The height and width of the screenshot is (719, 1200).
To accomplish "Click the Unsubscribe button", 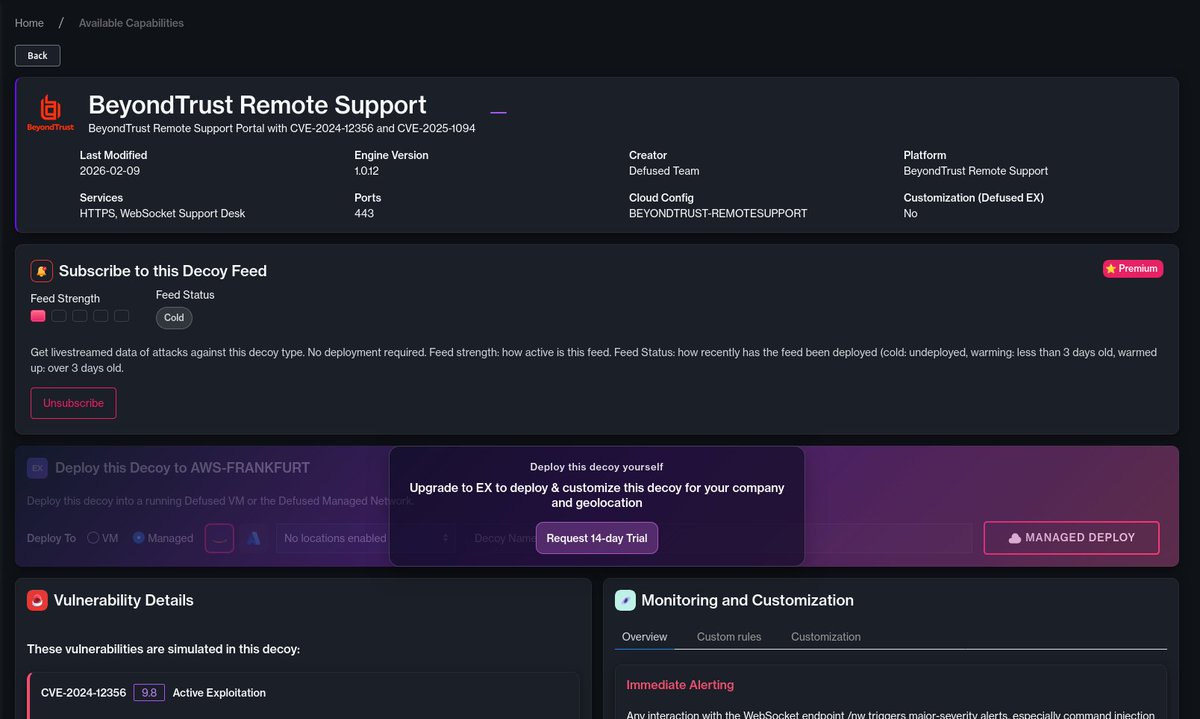I will pos(73,403).
